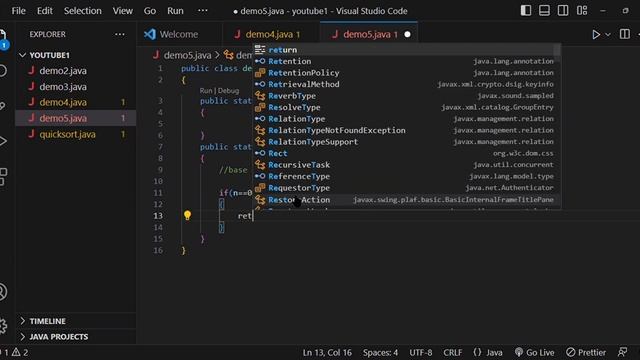Image resolution: width=640 pixels, height=360 pixels.
Task: Click the Debug code lens link
Action: (x=228, y=91)
